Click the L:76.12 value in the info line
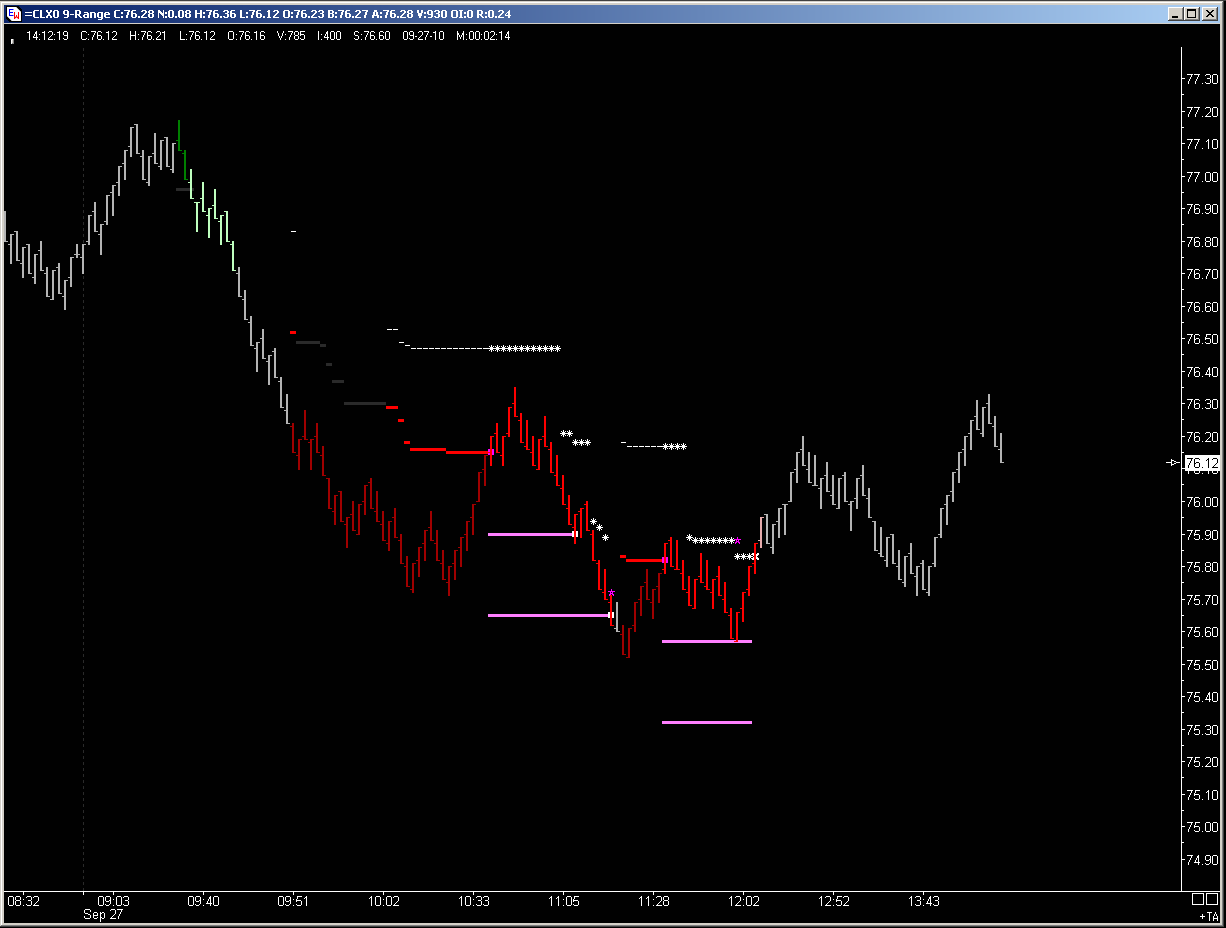 tap(197, 36)
